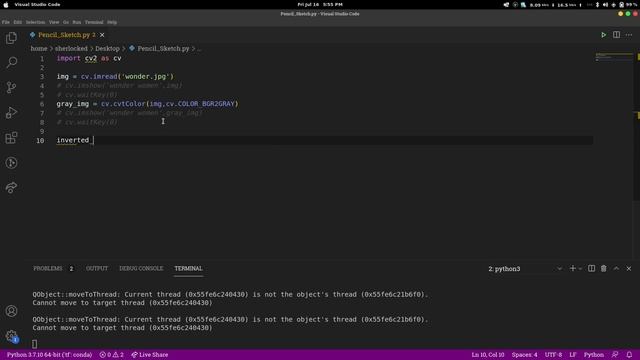The image size is (640, 360).
Task: Split the terminal panel
Action: 591,269
